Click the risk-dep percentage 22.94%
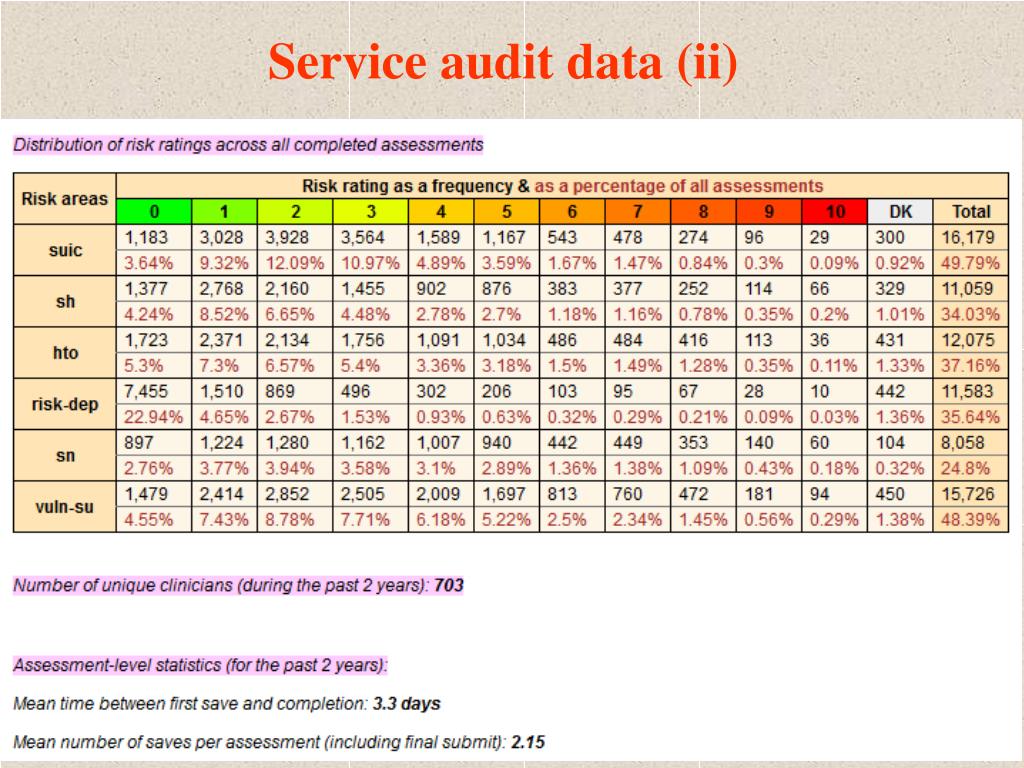1024x768 pixels. [153, 417]
